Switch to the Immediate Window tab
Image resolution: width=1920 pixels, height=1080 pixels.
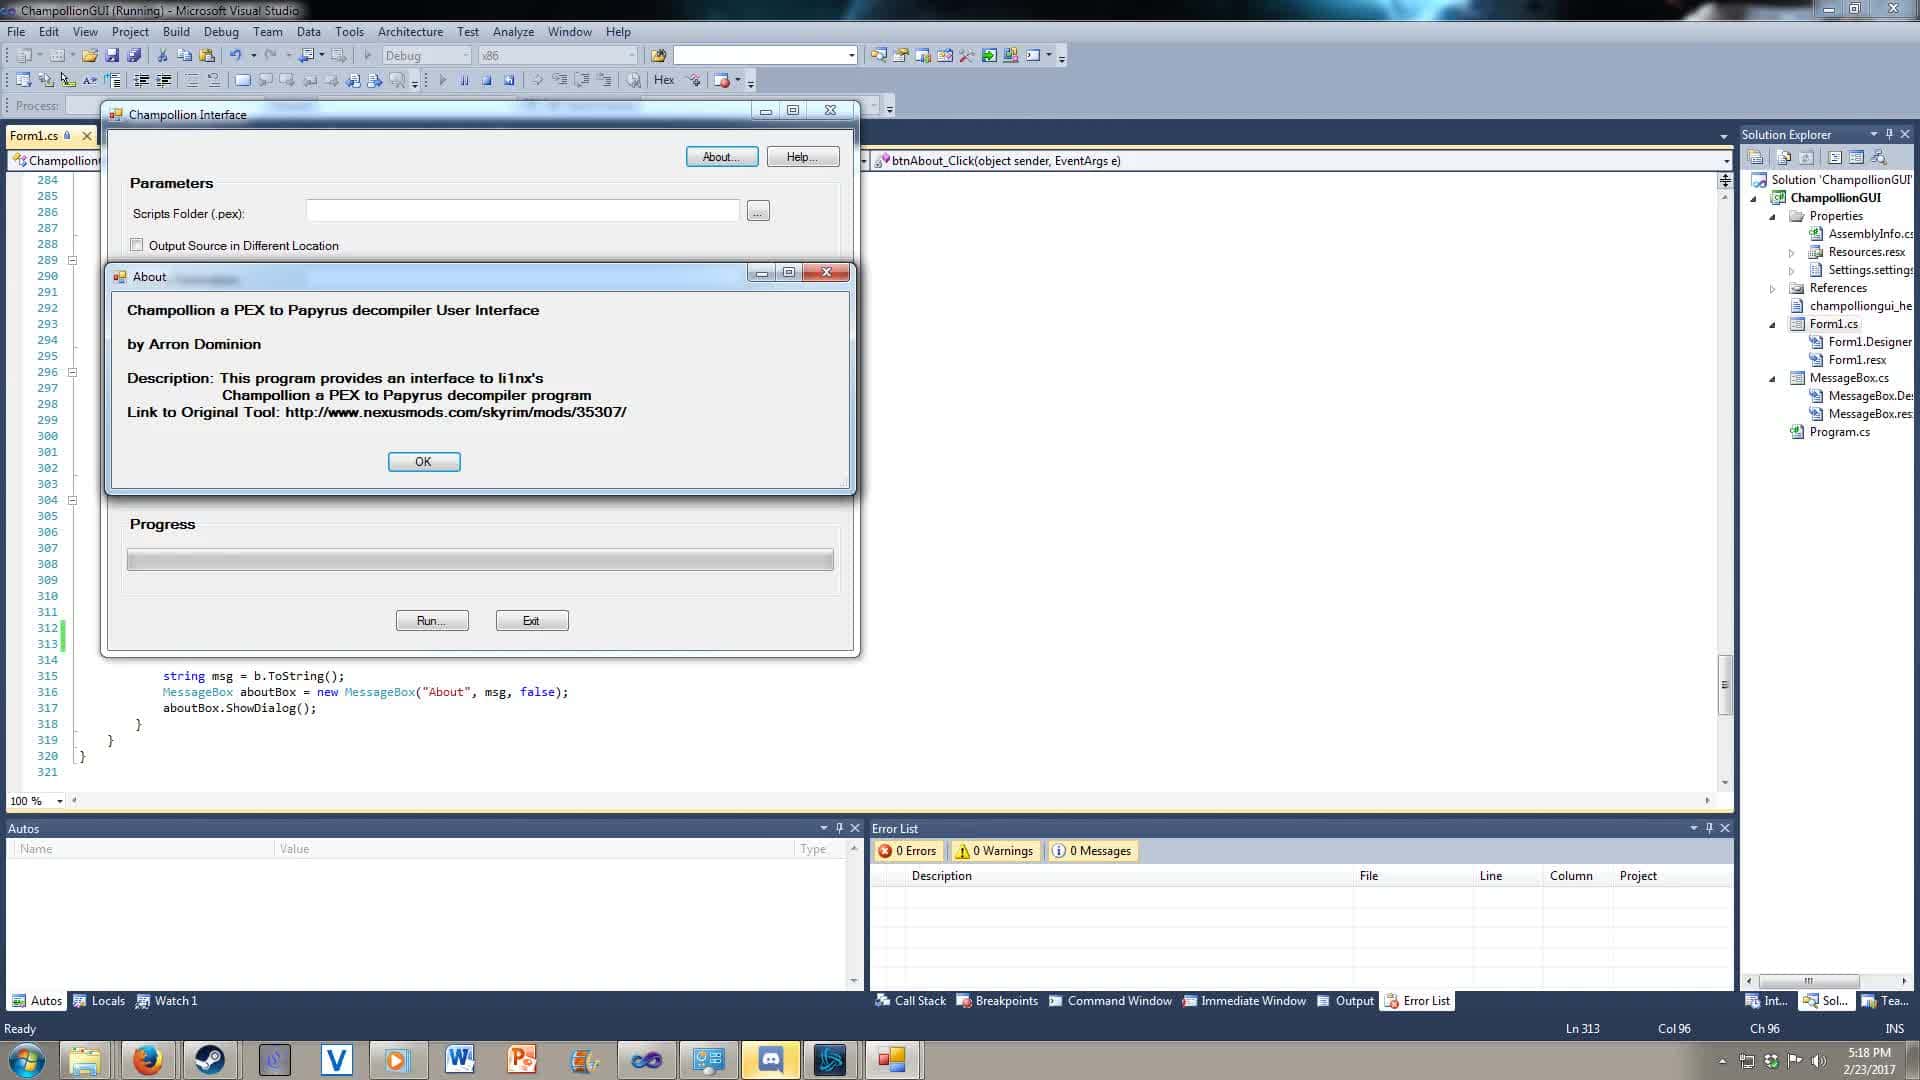(x=1244, y=1001)
